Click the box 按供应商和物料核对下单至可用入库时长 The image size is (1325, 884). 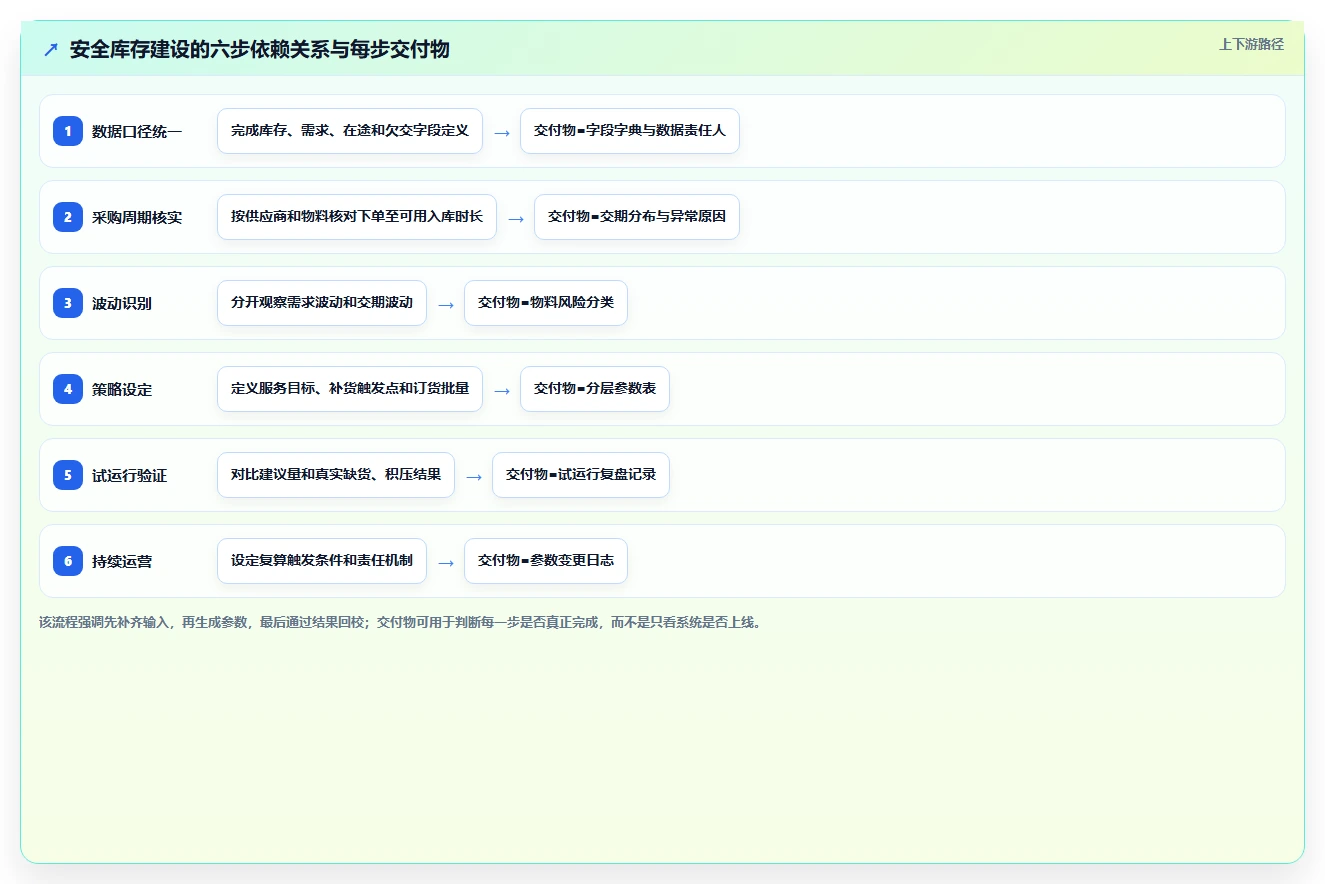tap(357, 217)
